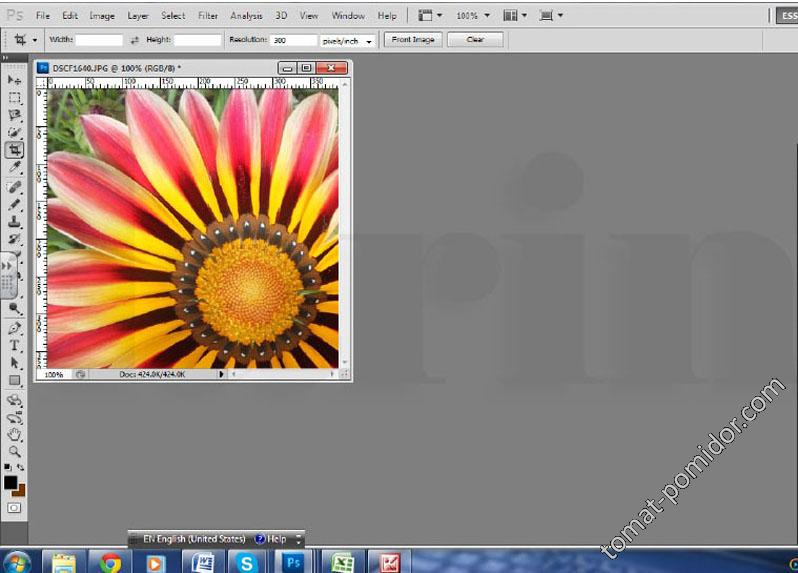Expand the status bar info arrow

click(x=223, y=374)
